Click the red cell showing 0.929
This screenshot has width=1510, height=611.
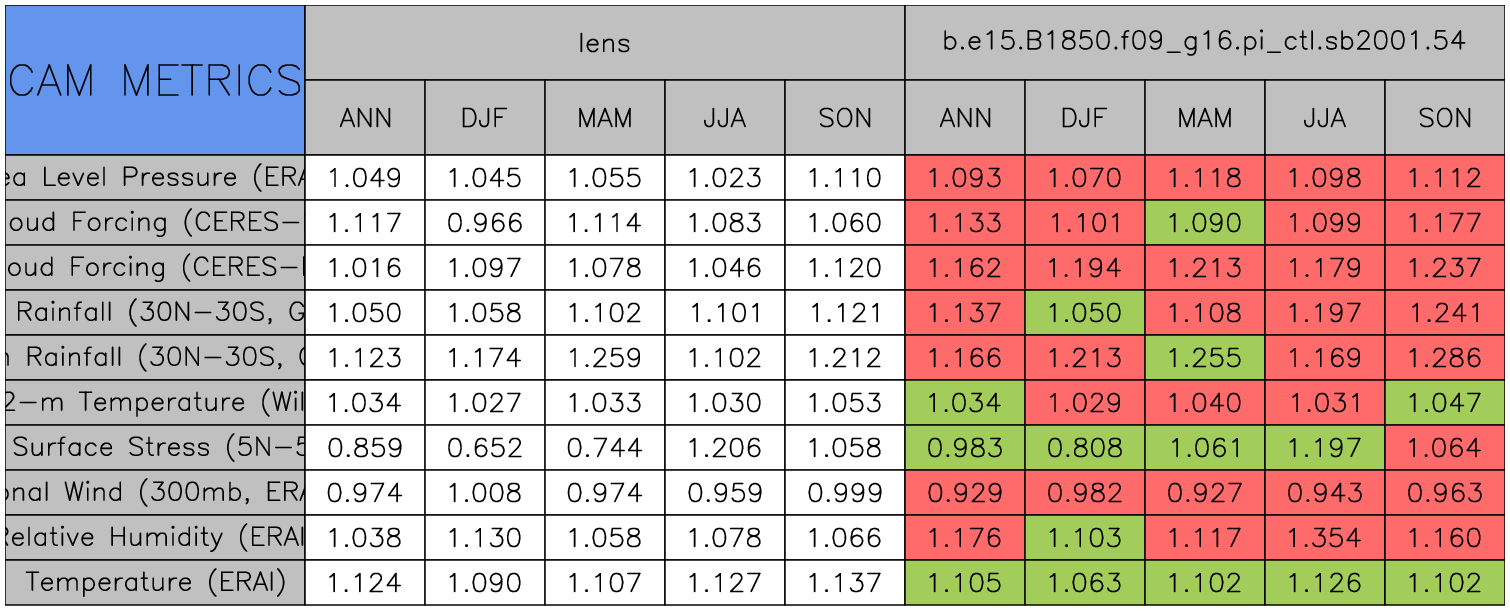pyautogui.click(x=964, y=492)
